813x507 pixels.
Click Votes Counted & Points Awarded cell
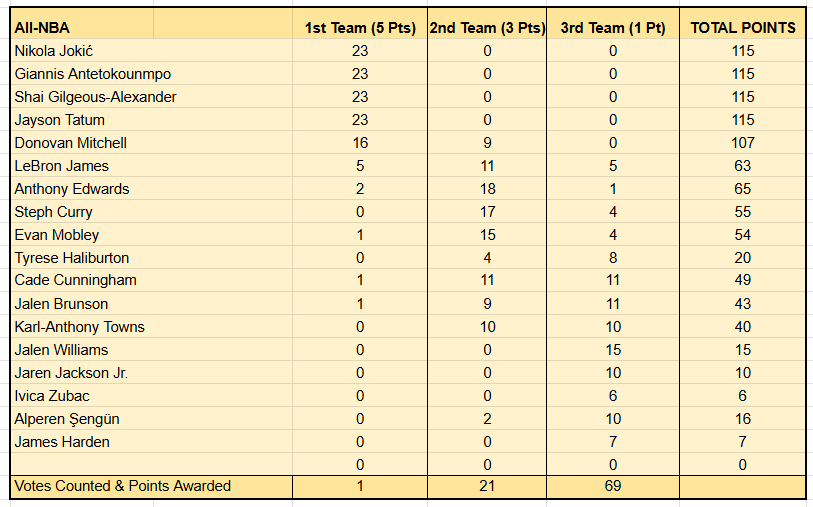point(151,486)
